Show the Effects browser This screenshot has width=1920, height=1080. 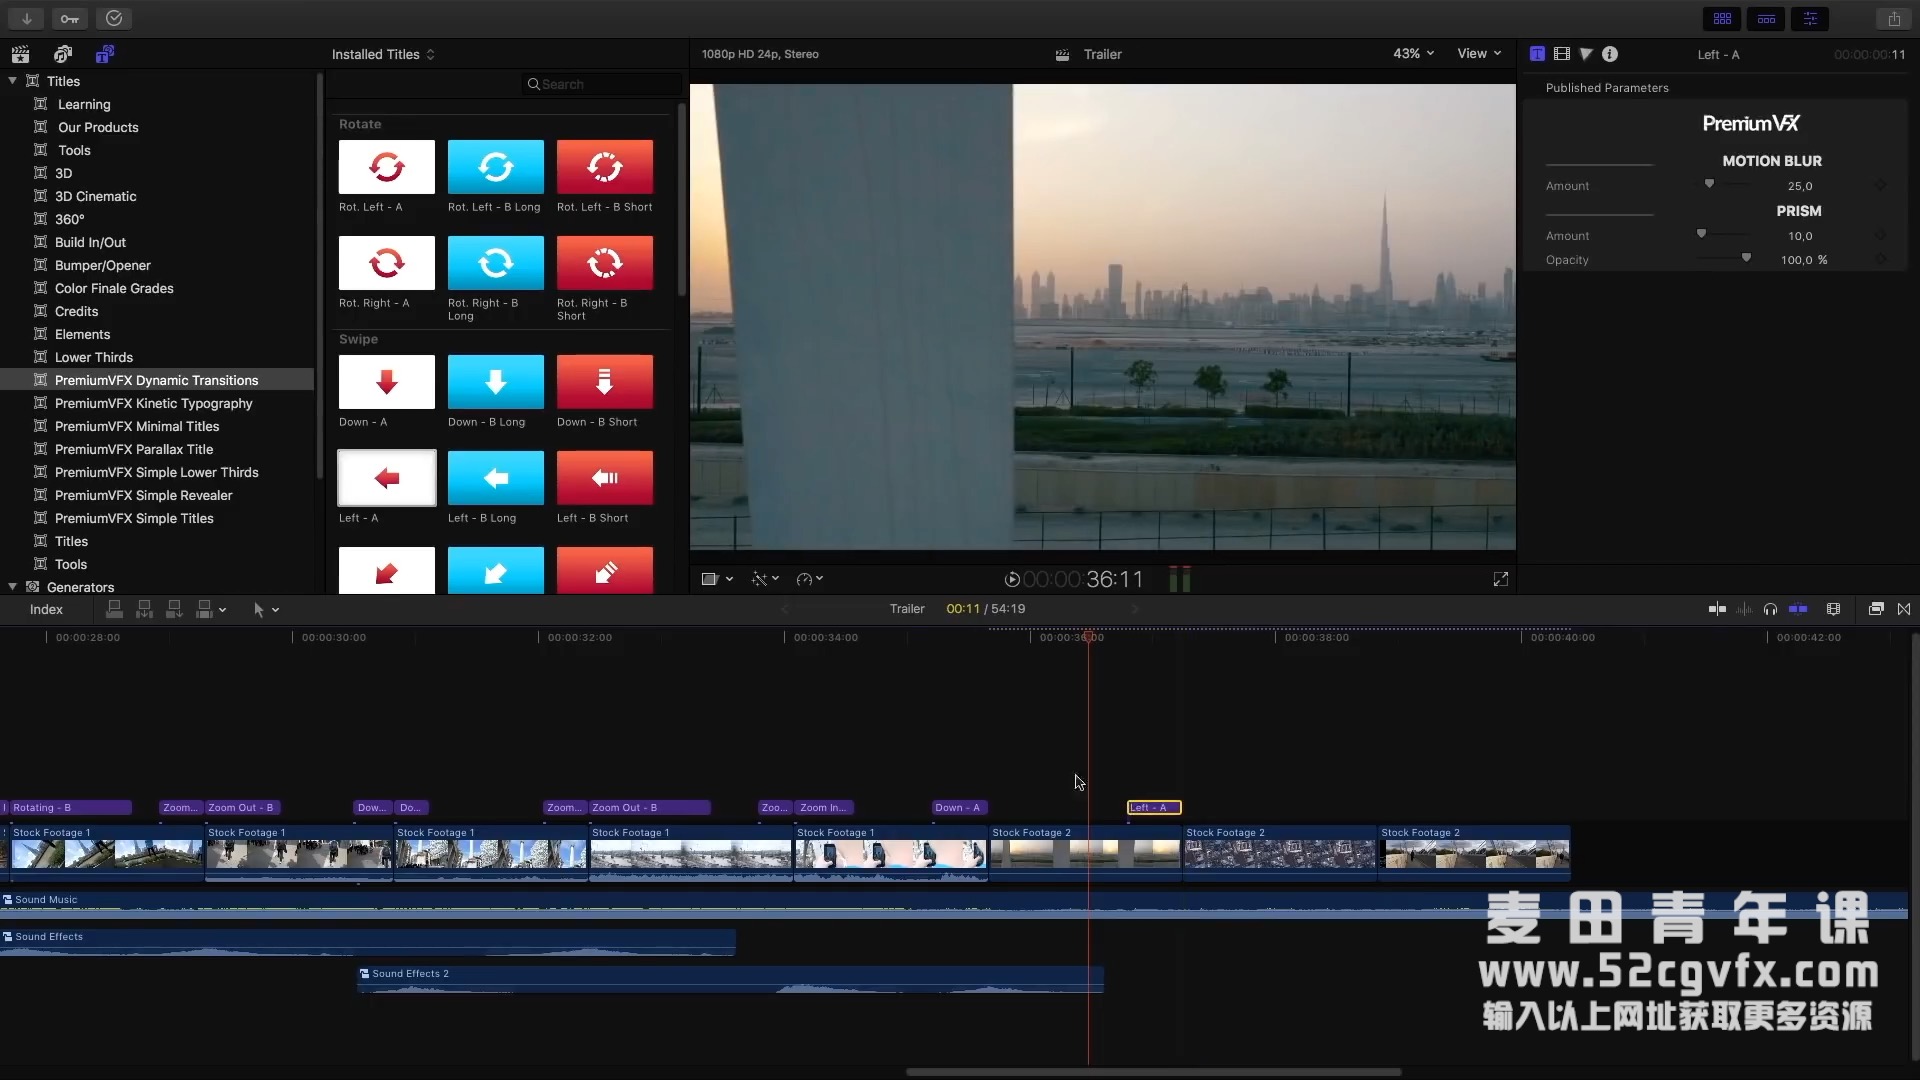coord(1876,609)
